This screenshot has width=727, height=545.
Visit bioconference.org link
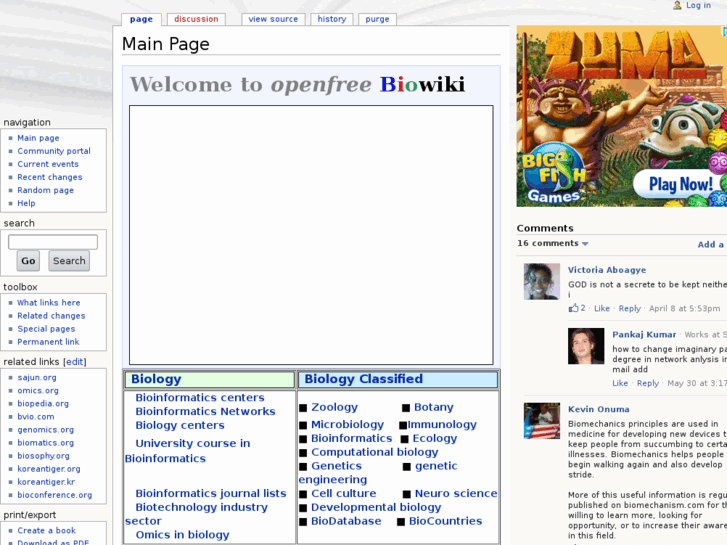[x=55, y=495]
